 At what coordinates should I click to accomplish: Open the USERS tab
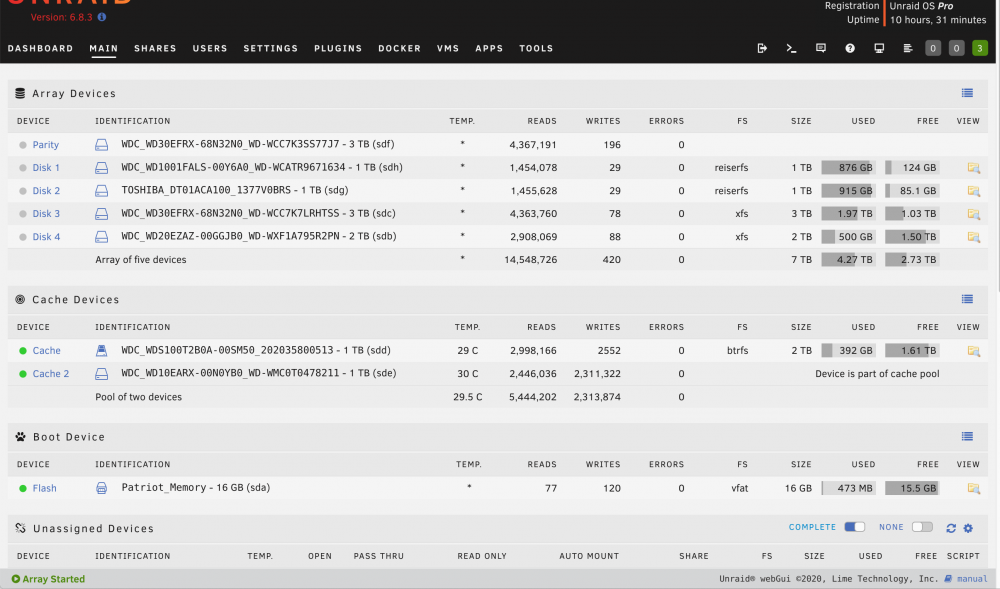(x=210, y=48)
